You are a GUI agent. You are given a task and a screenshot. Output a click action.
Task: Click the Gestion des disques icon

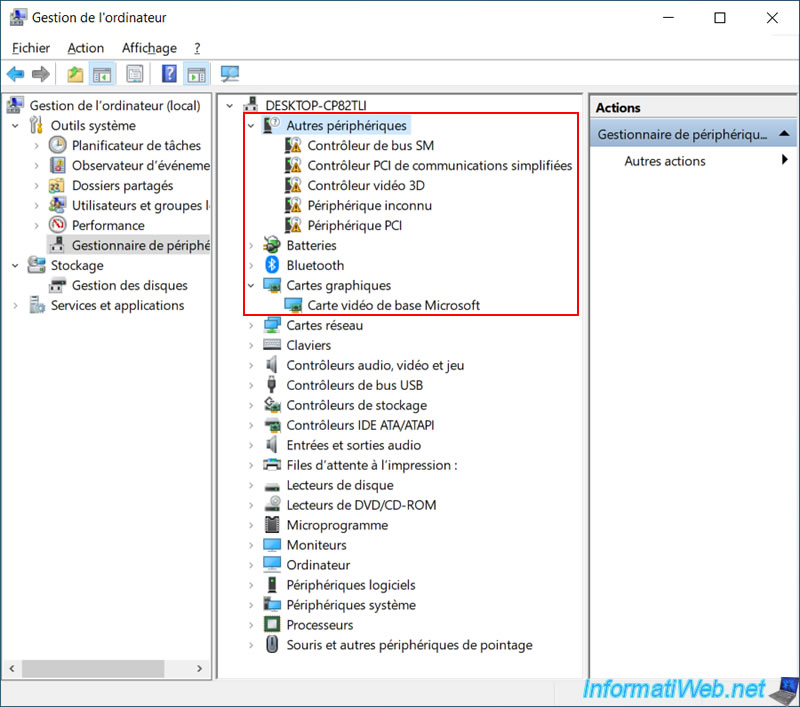pyautogui.click(x=57, y=285)
